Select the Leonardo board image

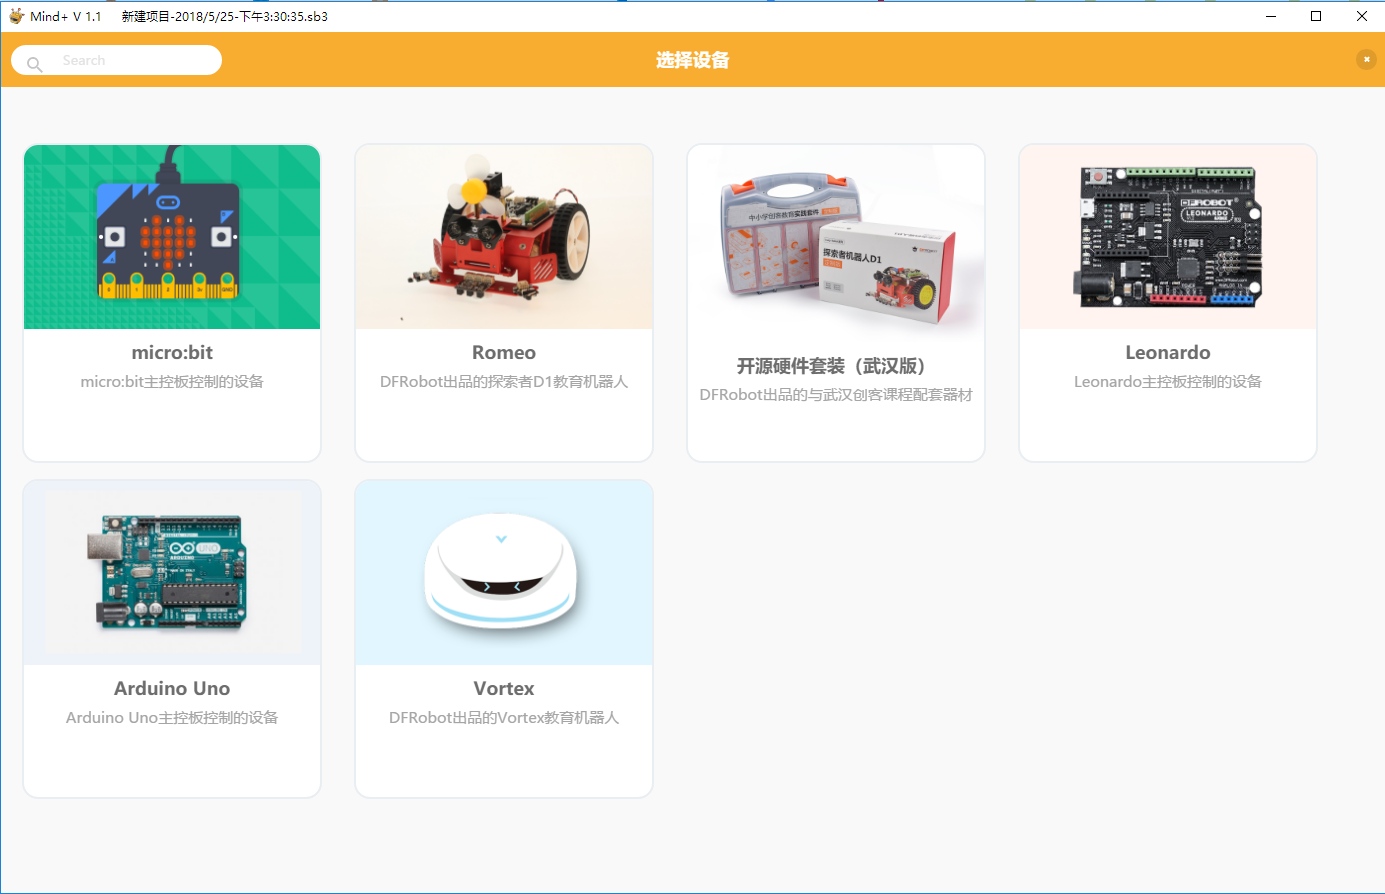click(1168, 237)
